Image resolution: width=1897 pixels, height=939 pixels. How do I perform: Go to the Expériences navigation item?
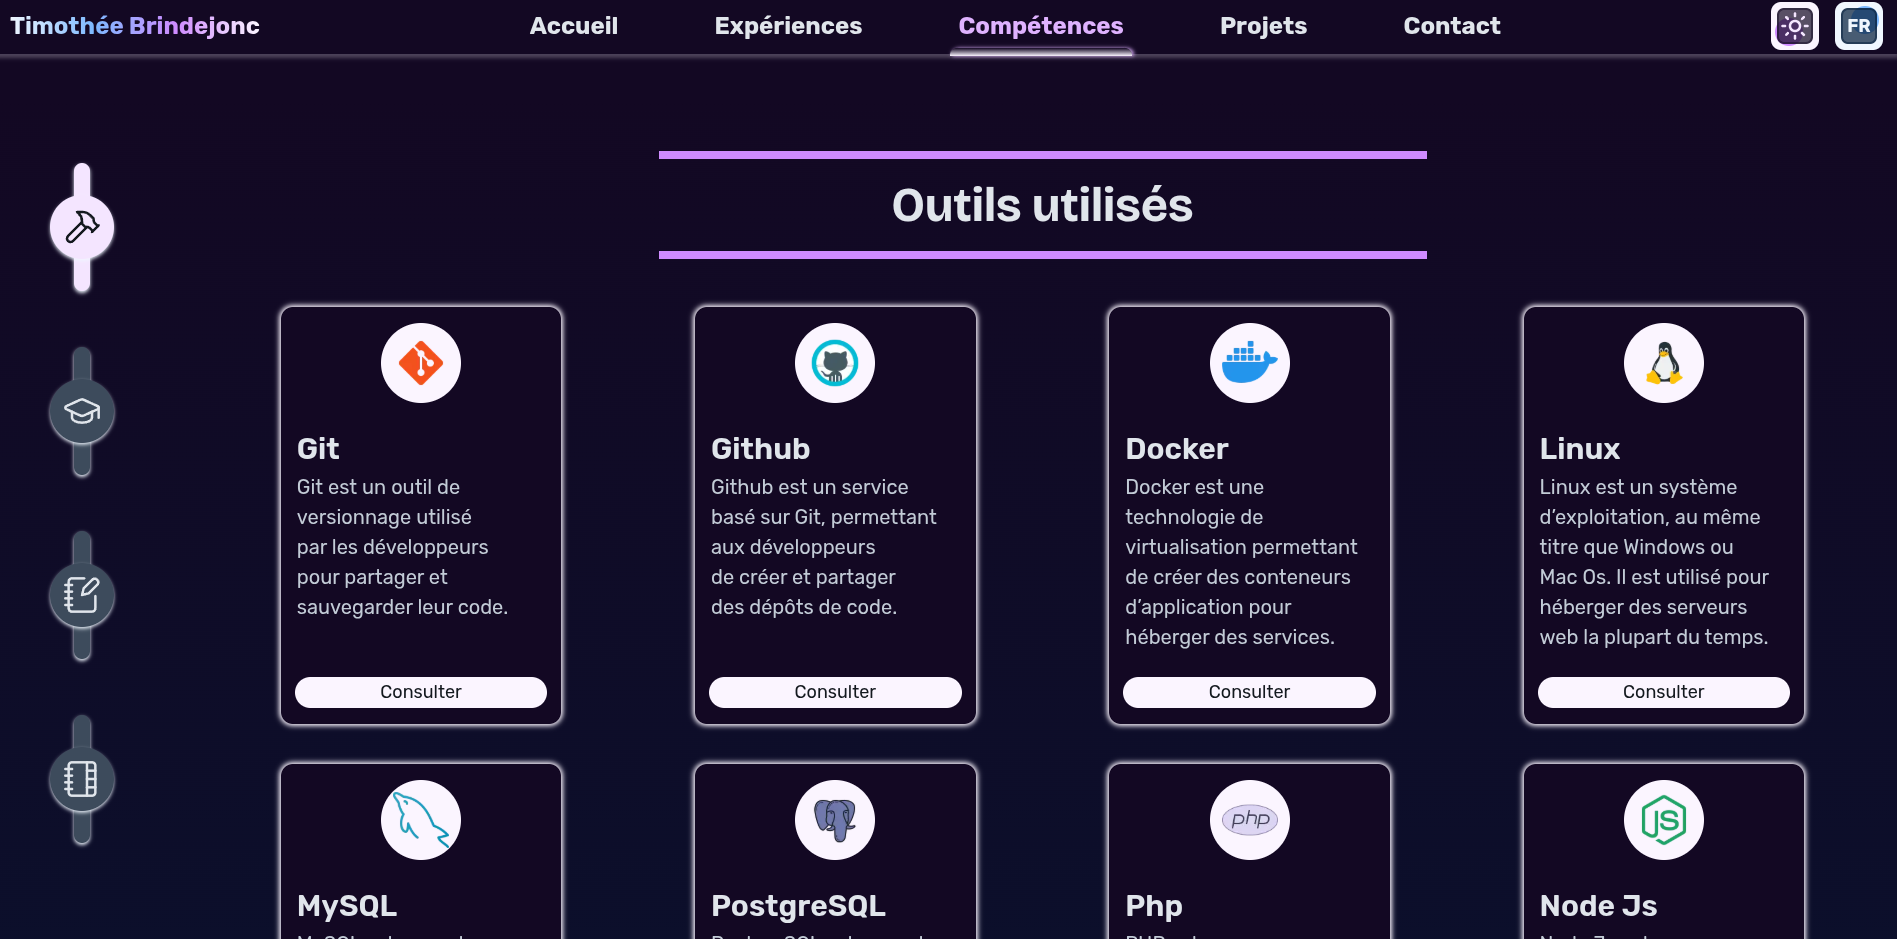(788, 26)
